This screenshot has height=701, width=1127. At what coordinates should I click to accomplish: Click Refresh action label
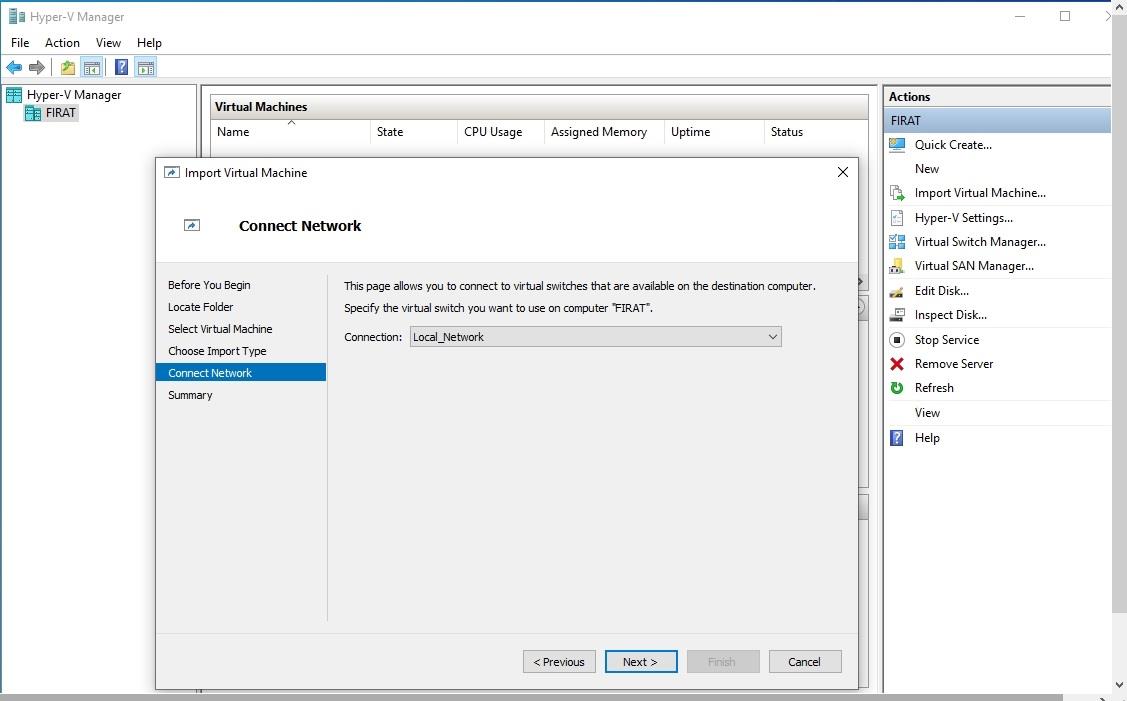(934, 388)
